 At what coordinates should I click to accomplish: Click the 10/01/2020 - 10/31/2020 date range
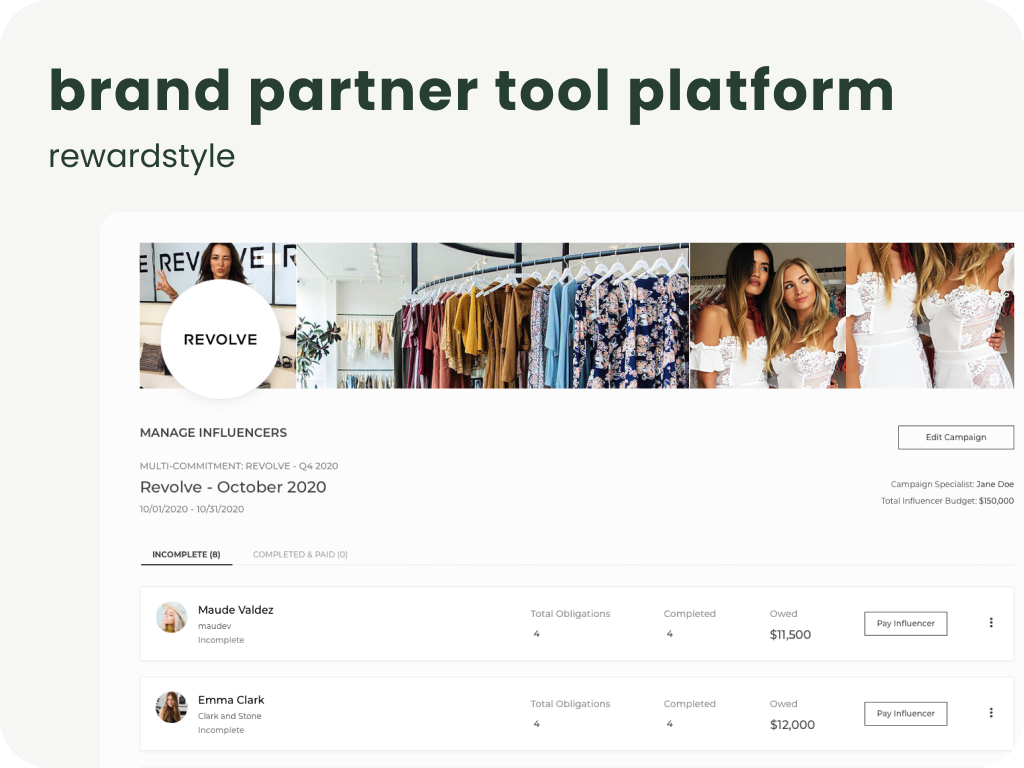pos(192,509)
